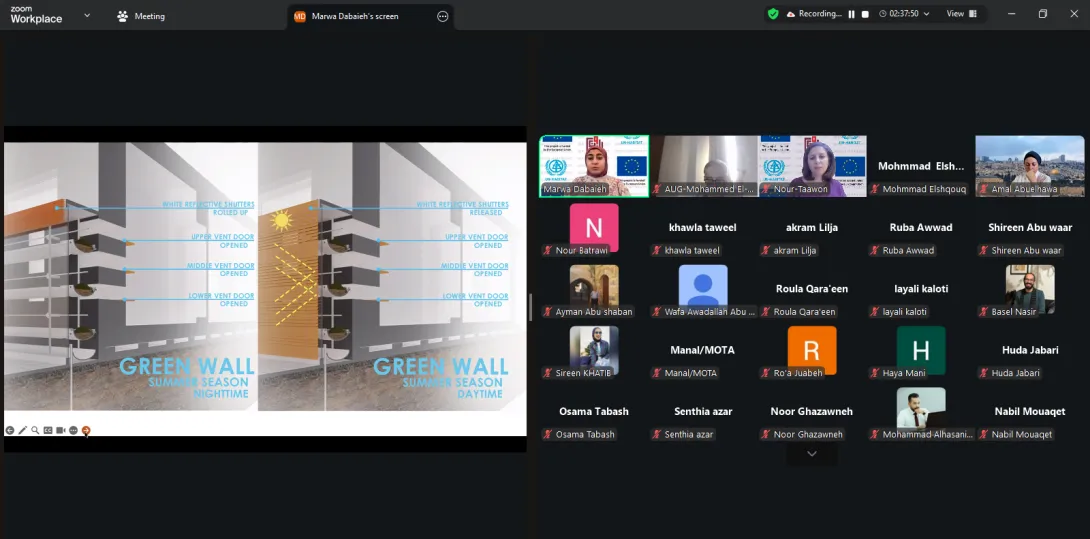This screenshot has height=539, width=1090.
Task: Select AUG-Mohammed El video tile
Action: [x=703, y=166]
